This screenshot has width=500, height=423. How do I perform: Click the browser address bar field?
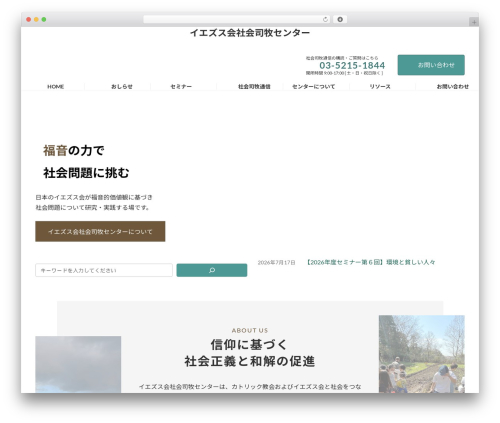point(237,20)
